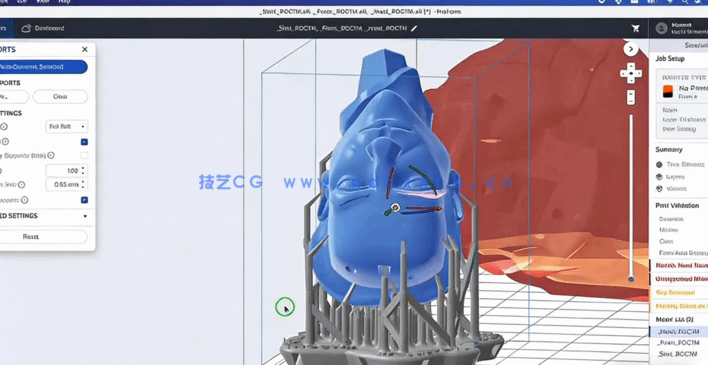Click the manipulator center ring on the model
708x365 pixels.
(396, 207)
